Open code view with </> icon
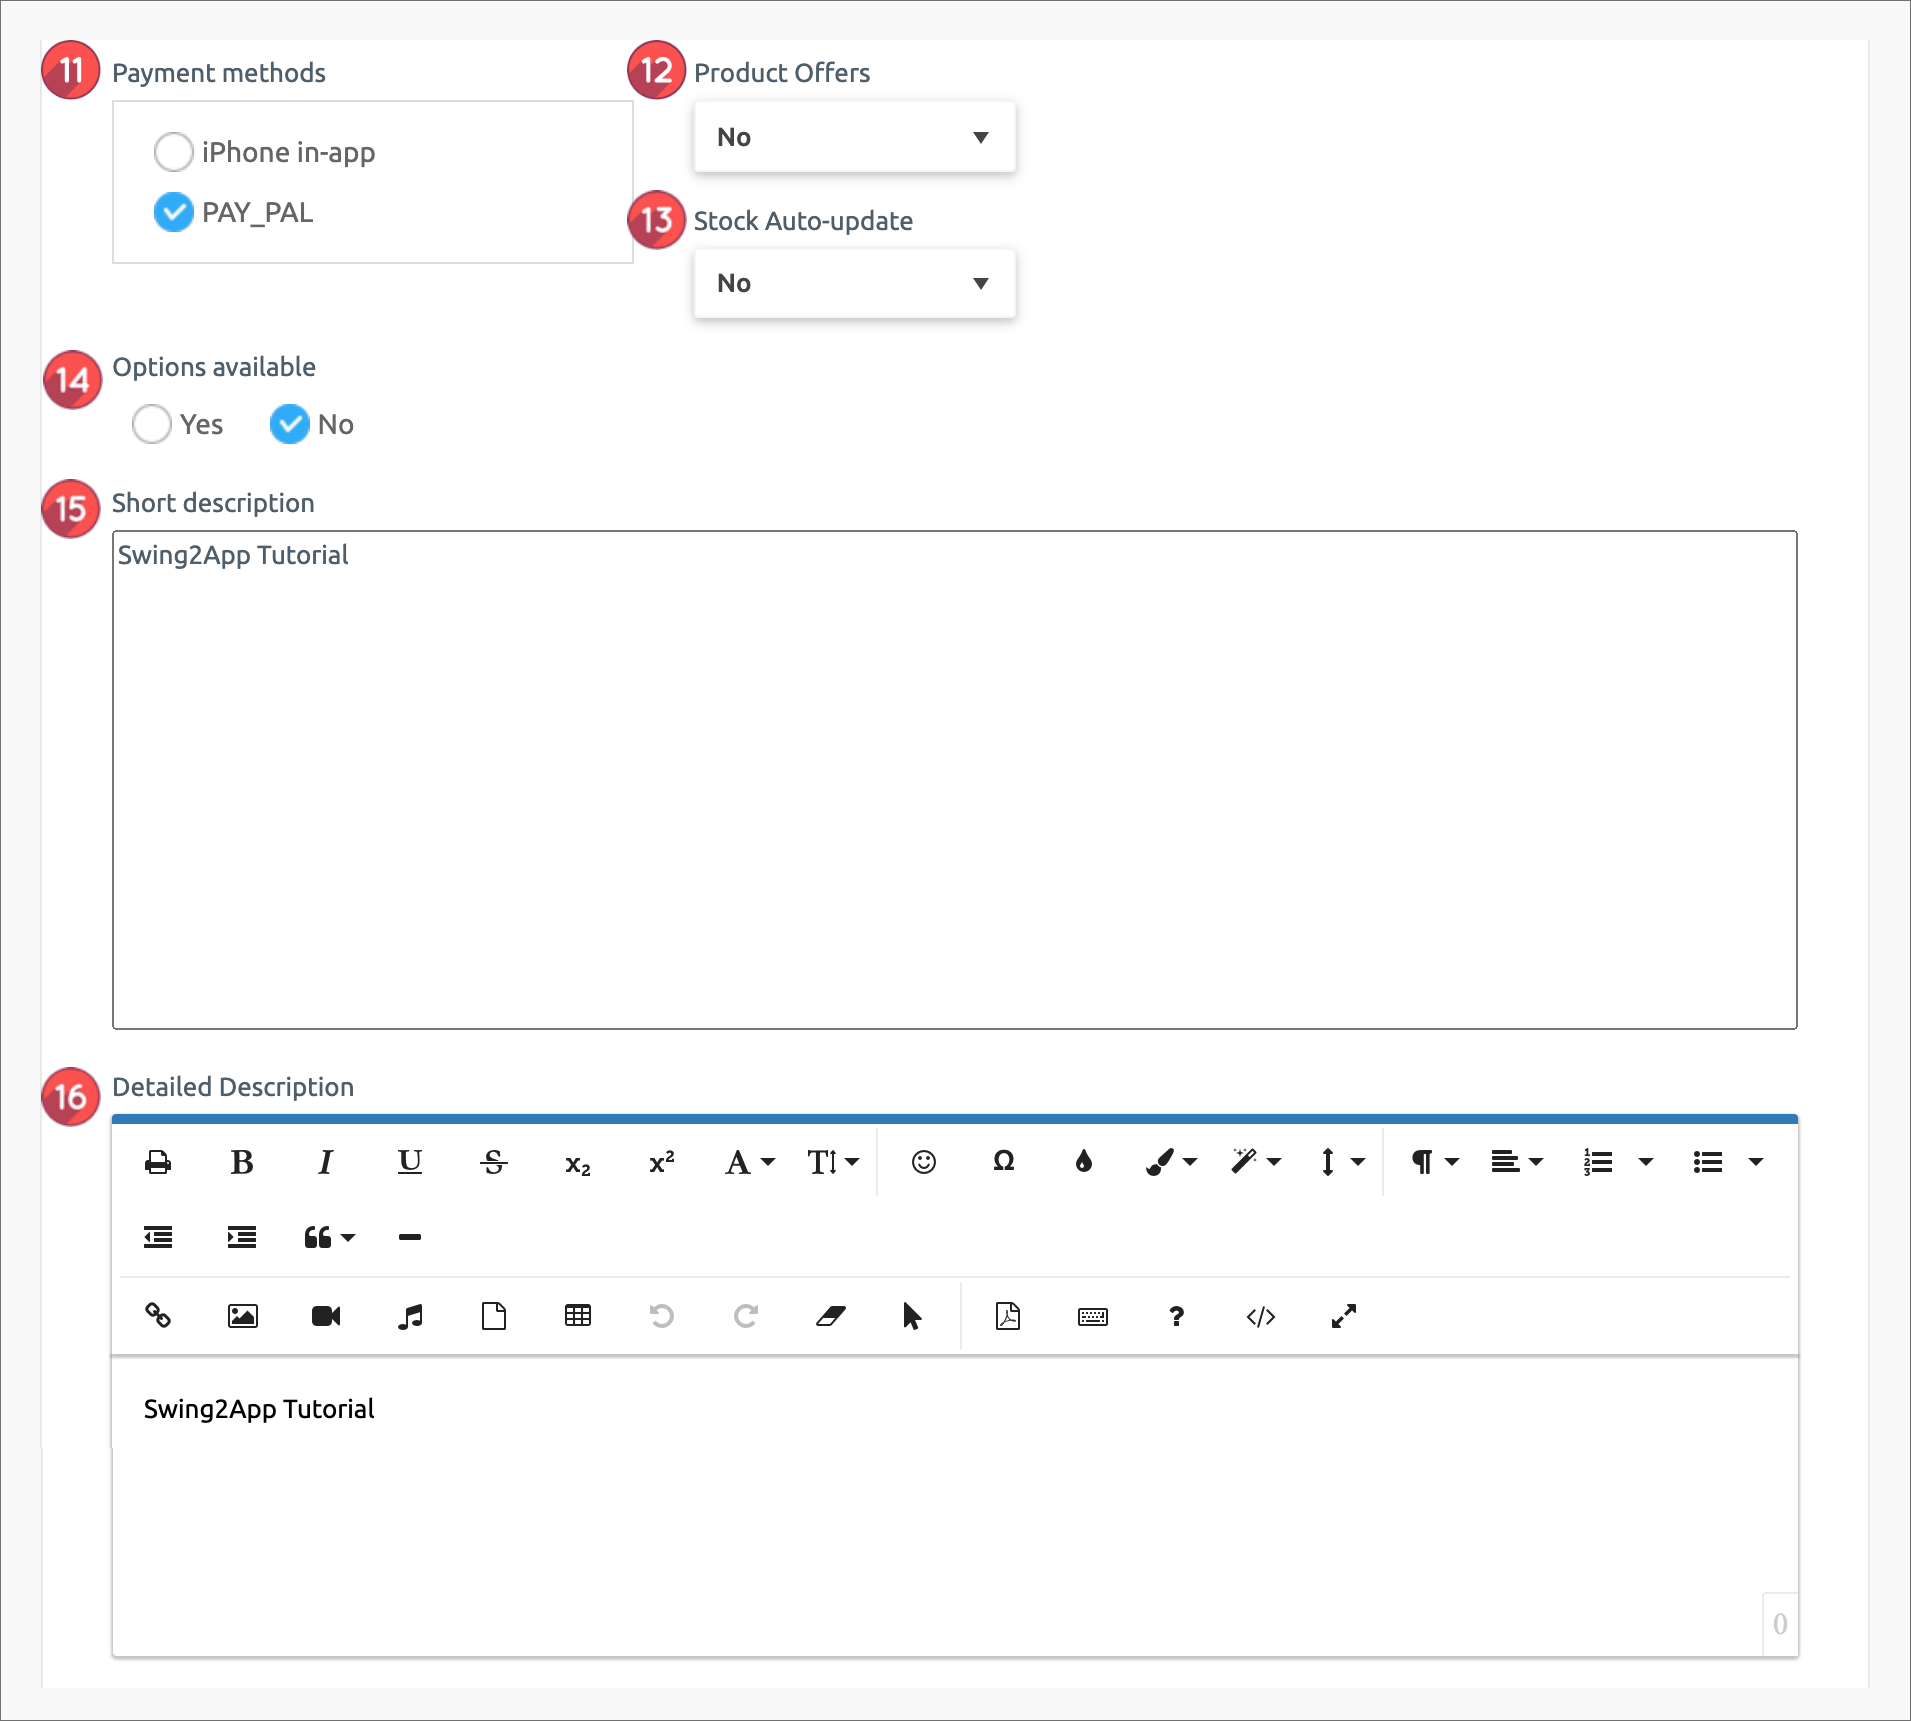The height and width of the screenshot is (1721, 1911). point(1260,1317)
